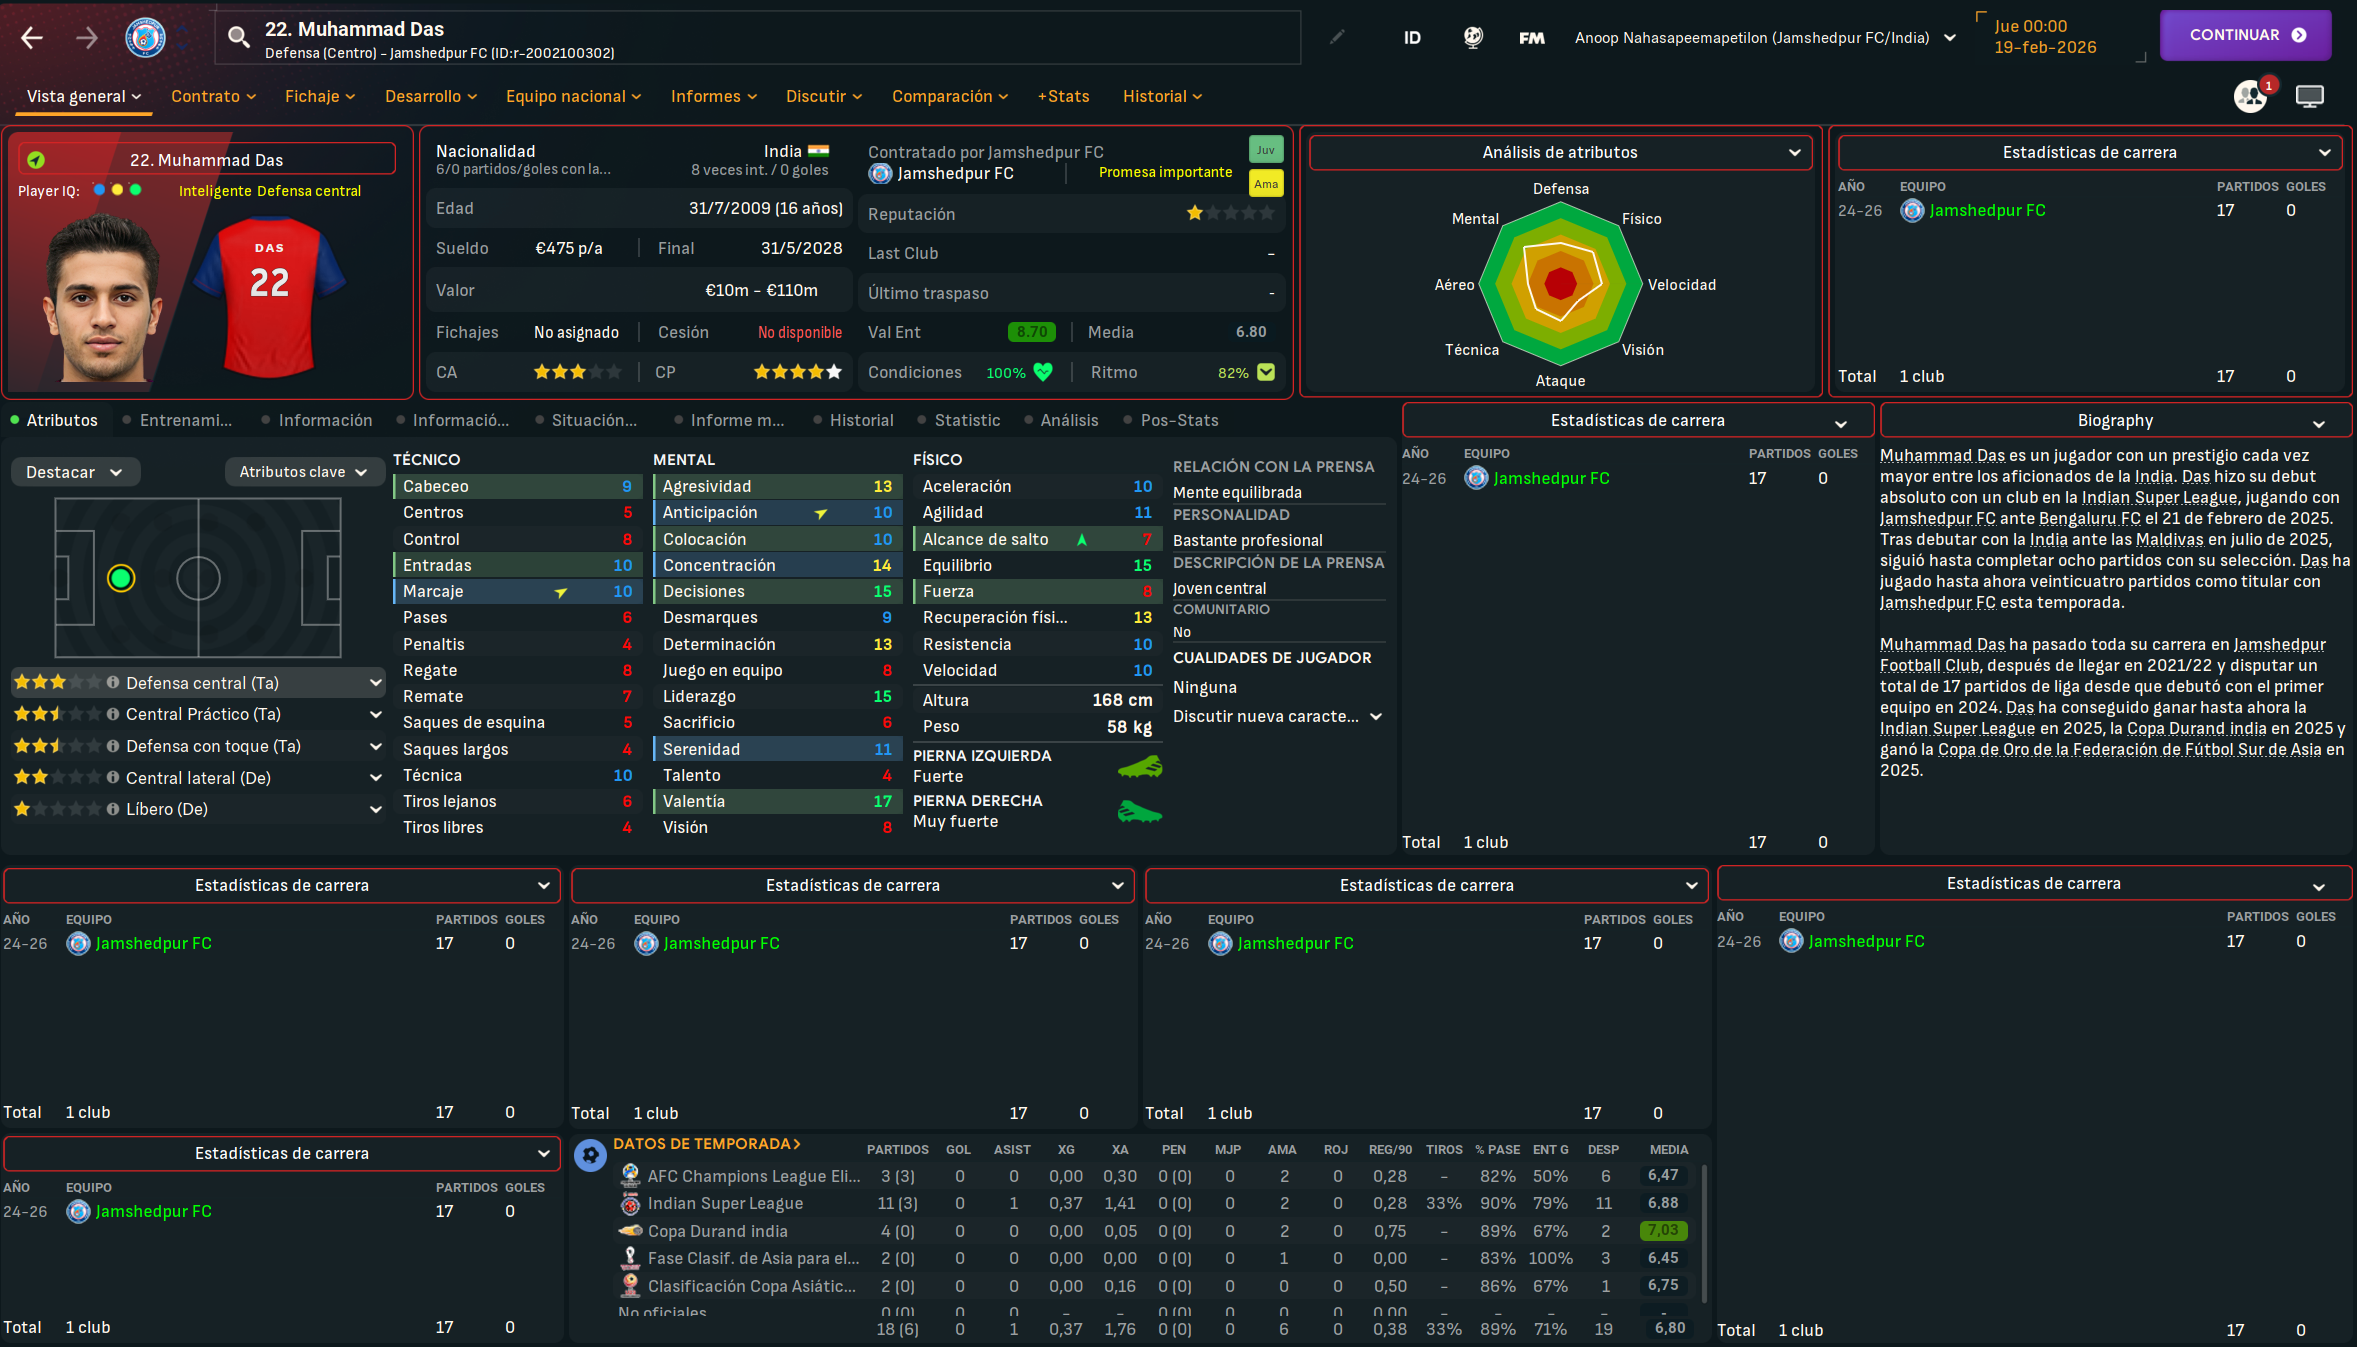Select the Análisis view option
The height and width of the screenshot is (1347, 2357).
point(1061,420)
